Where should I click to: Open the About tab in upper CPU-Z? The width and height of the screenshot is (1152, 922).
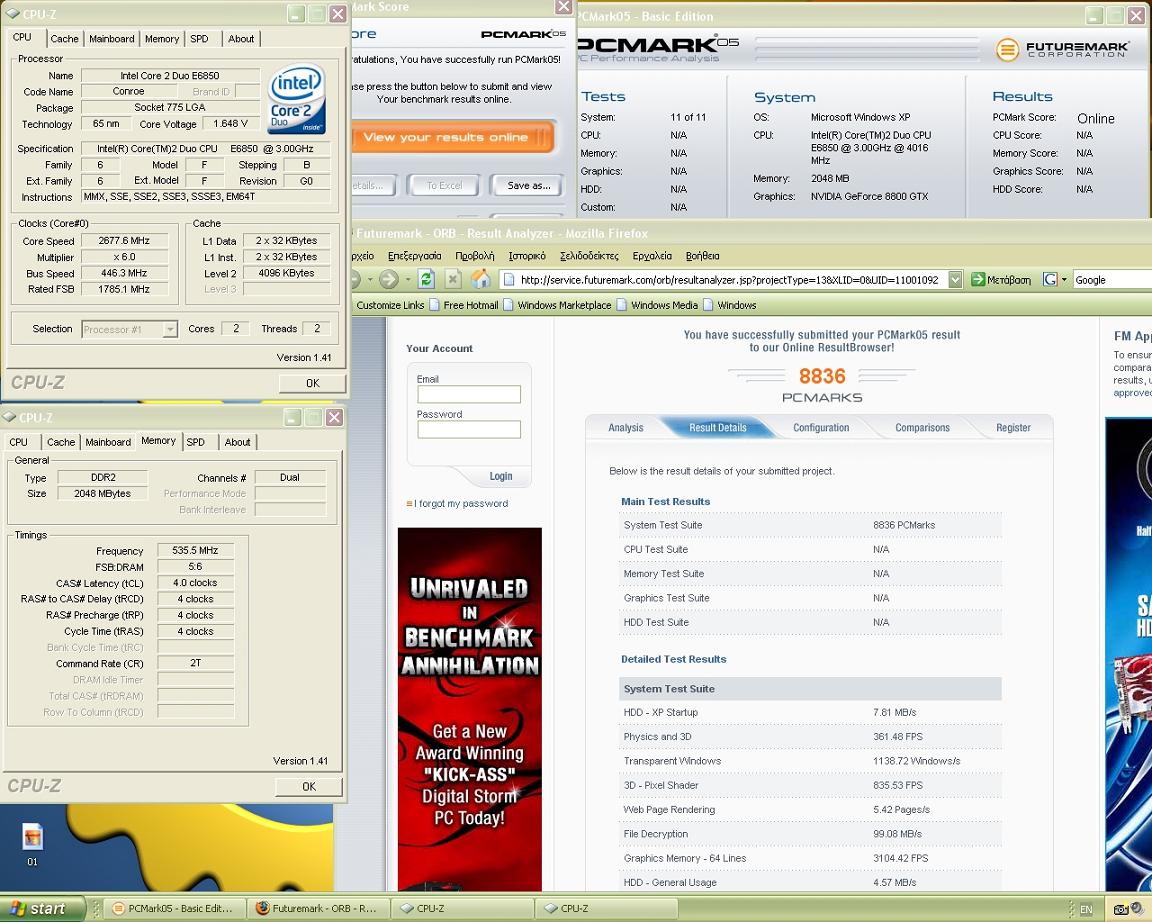[241, 39]
